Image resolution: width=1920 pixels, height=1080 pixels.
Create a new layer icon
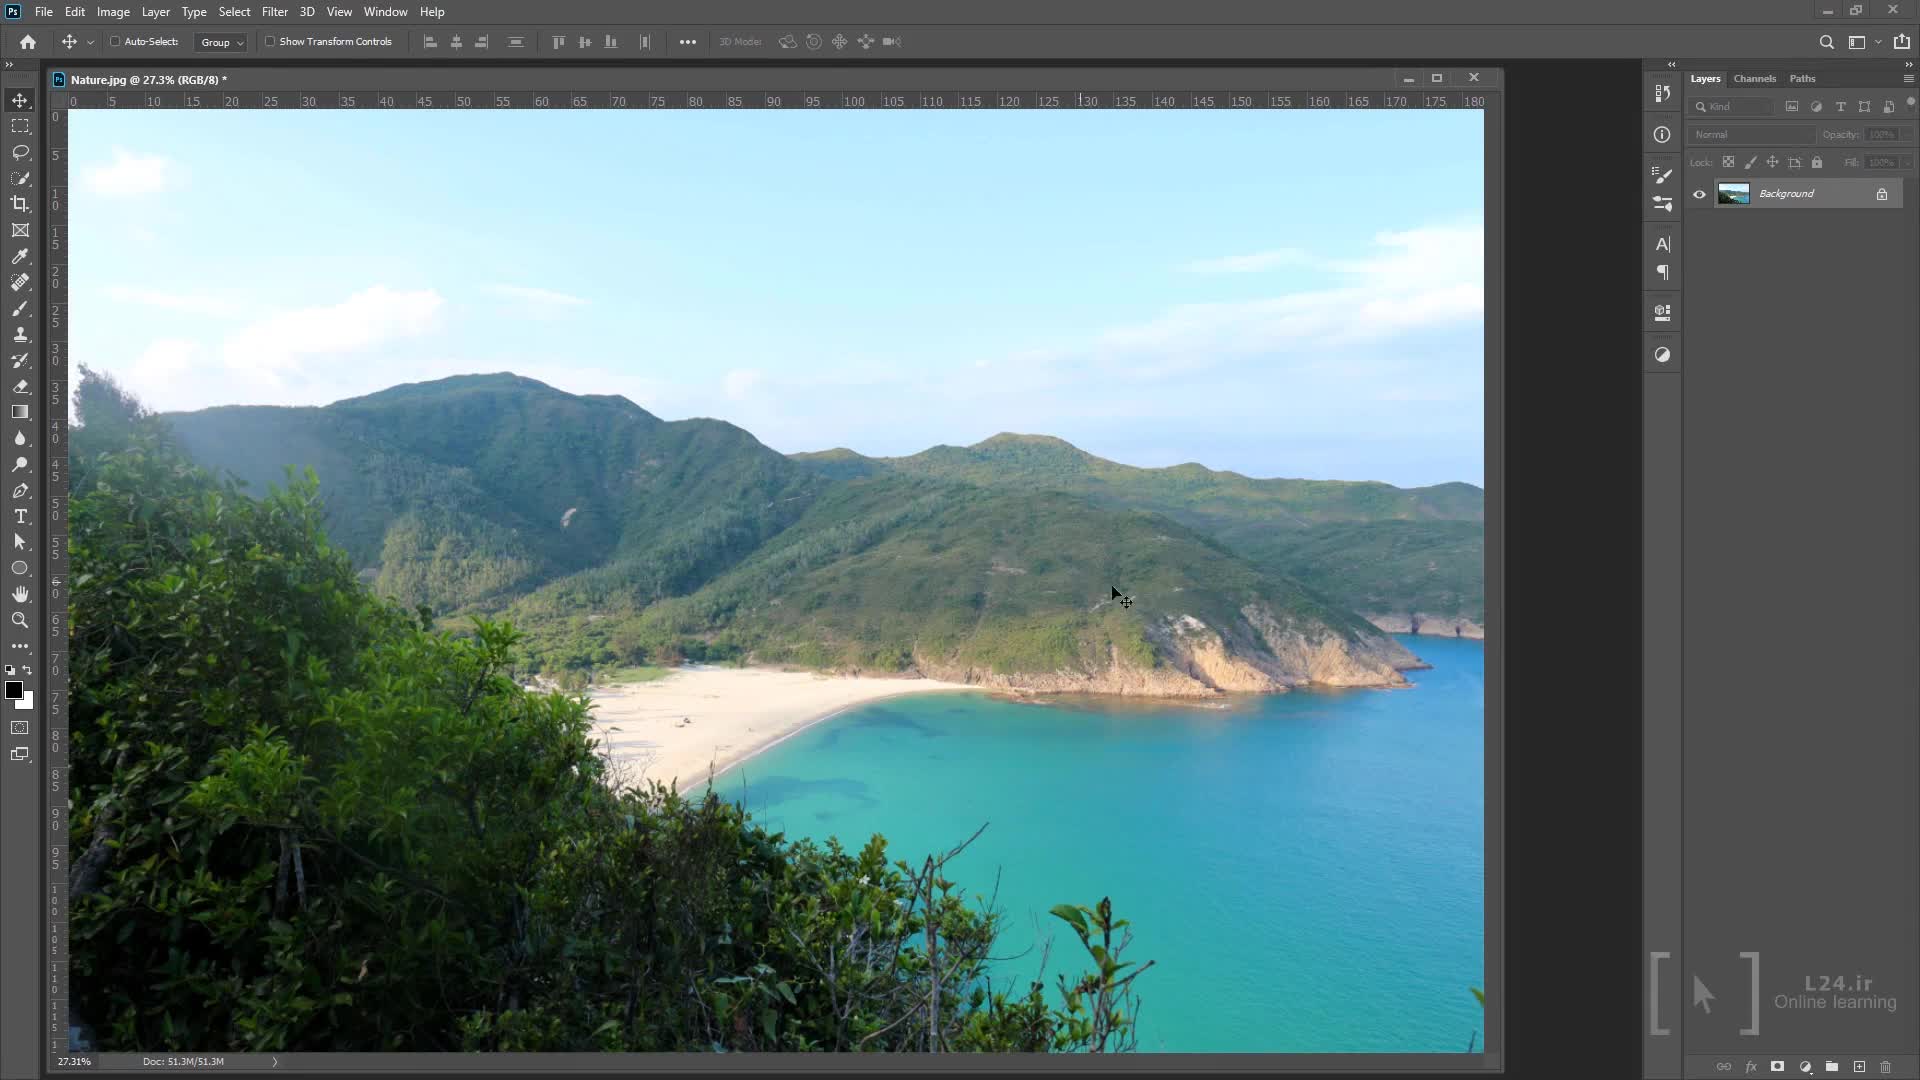(x=1859, y=1067)
